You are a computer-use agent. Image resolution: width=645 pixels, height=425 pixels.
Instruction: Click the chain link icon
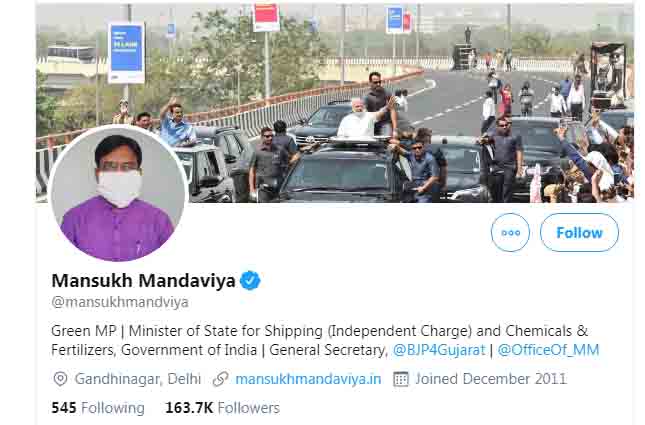click(x=220, y=379)
